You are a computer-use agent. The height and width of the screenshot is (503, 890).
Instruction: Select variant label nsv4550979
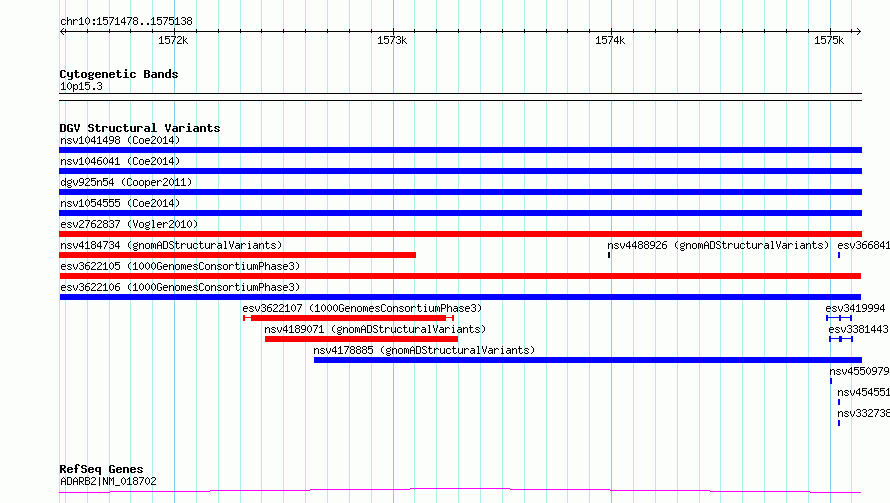(859, 371)
